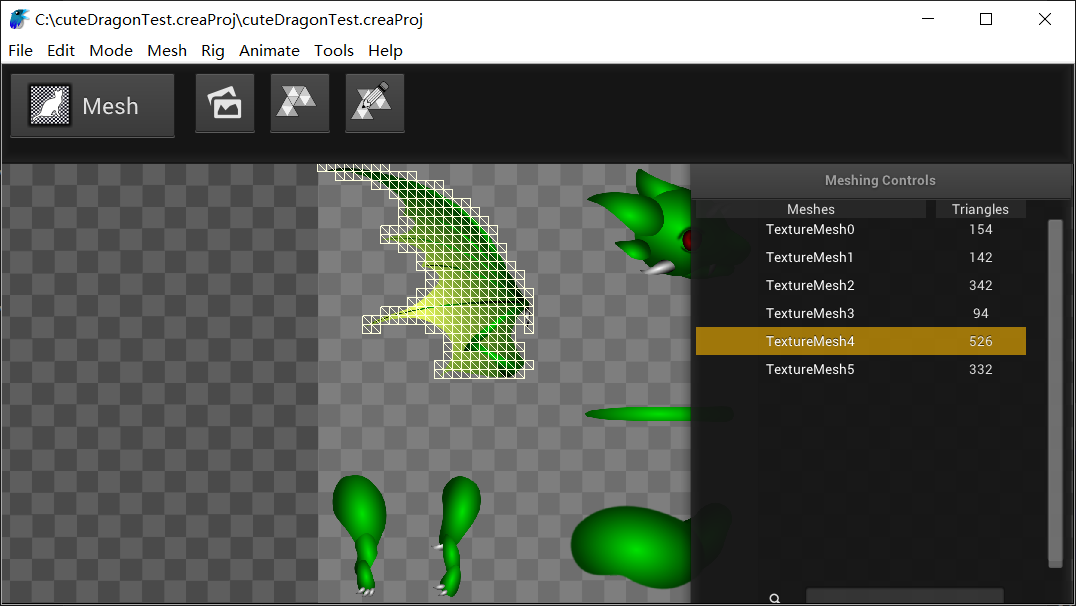Click the Triangles column header
The image size is (1076, 606).
(980, 209)
